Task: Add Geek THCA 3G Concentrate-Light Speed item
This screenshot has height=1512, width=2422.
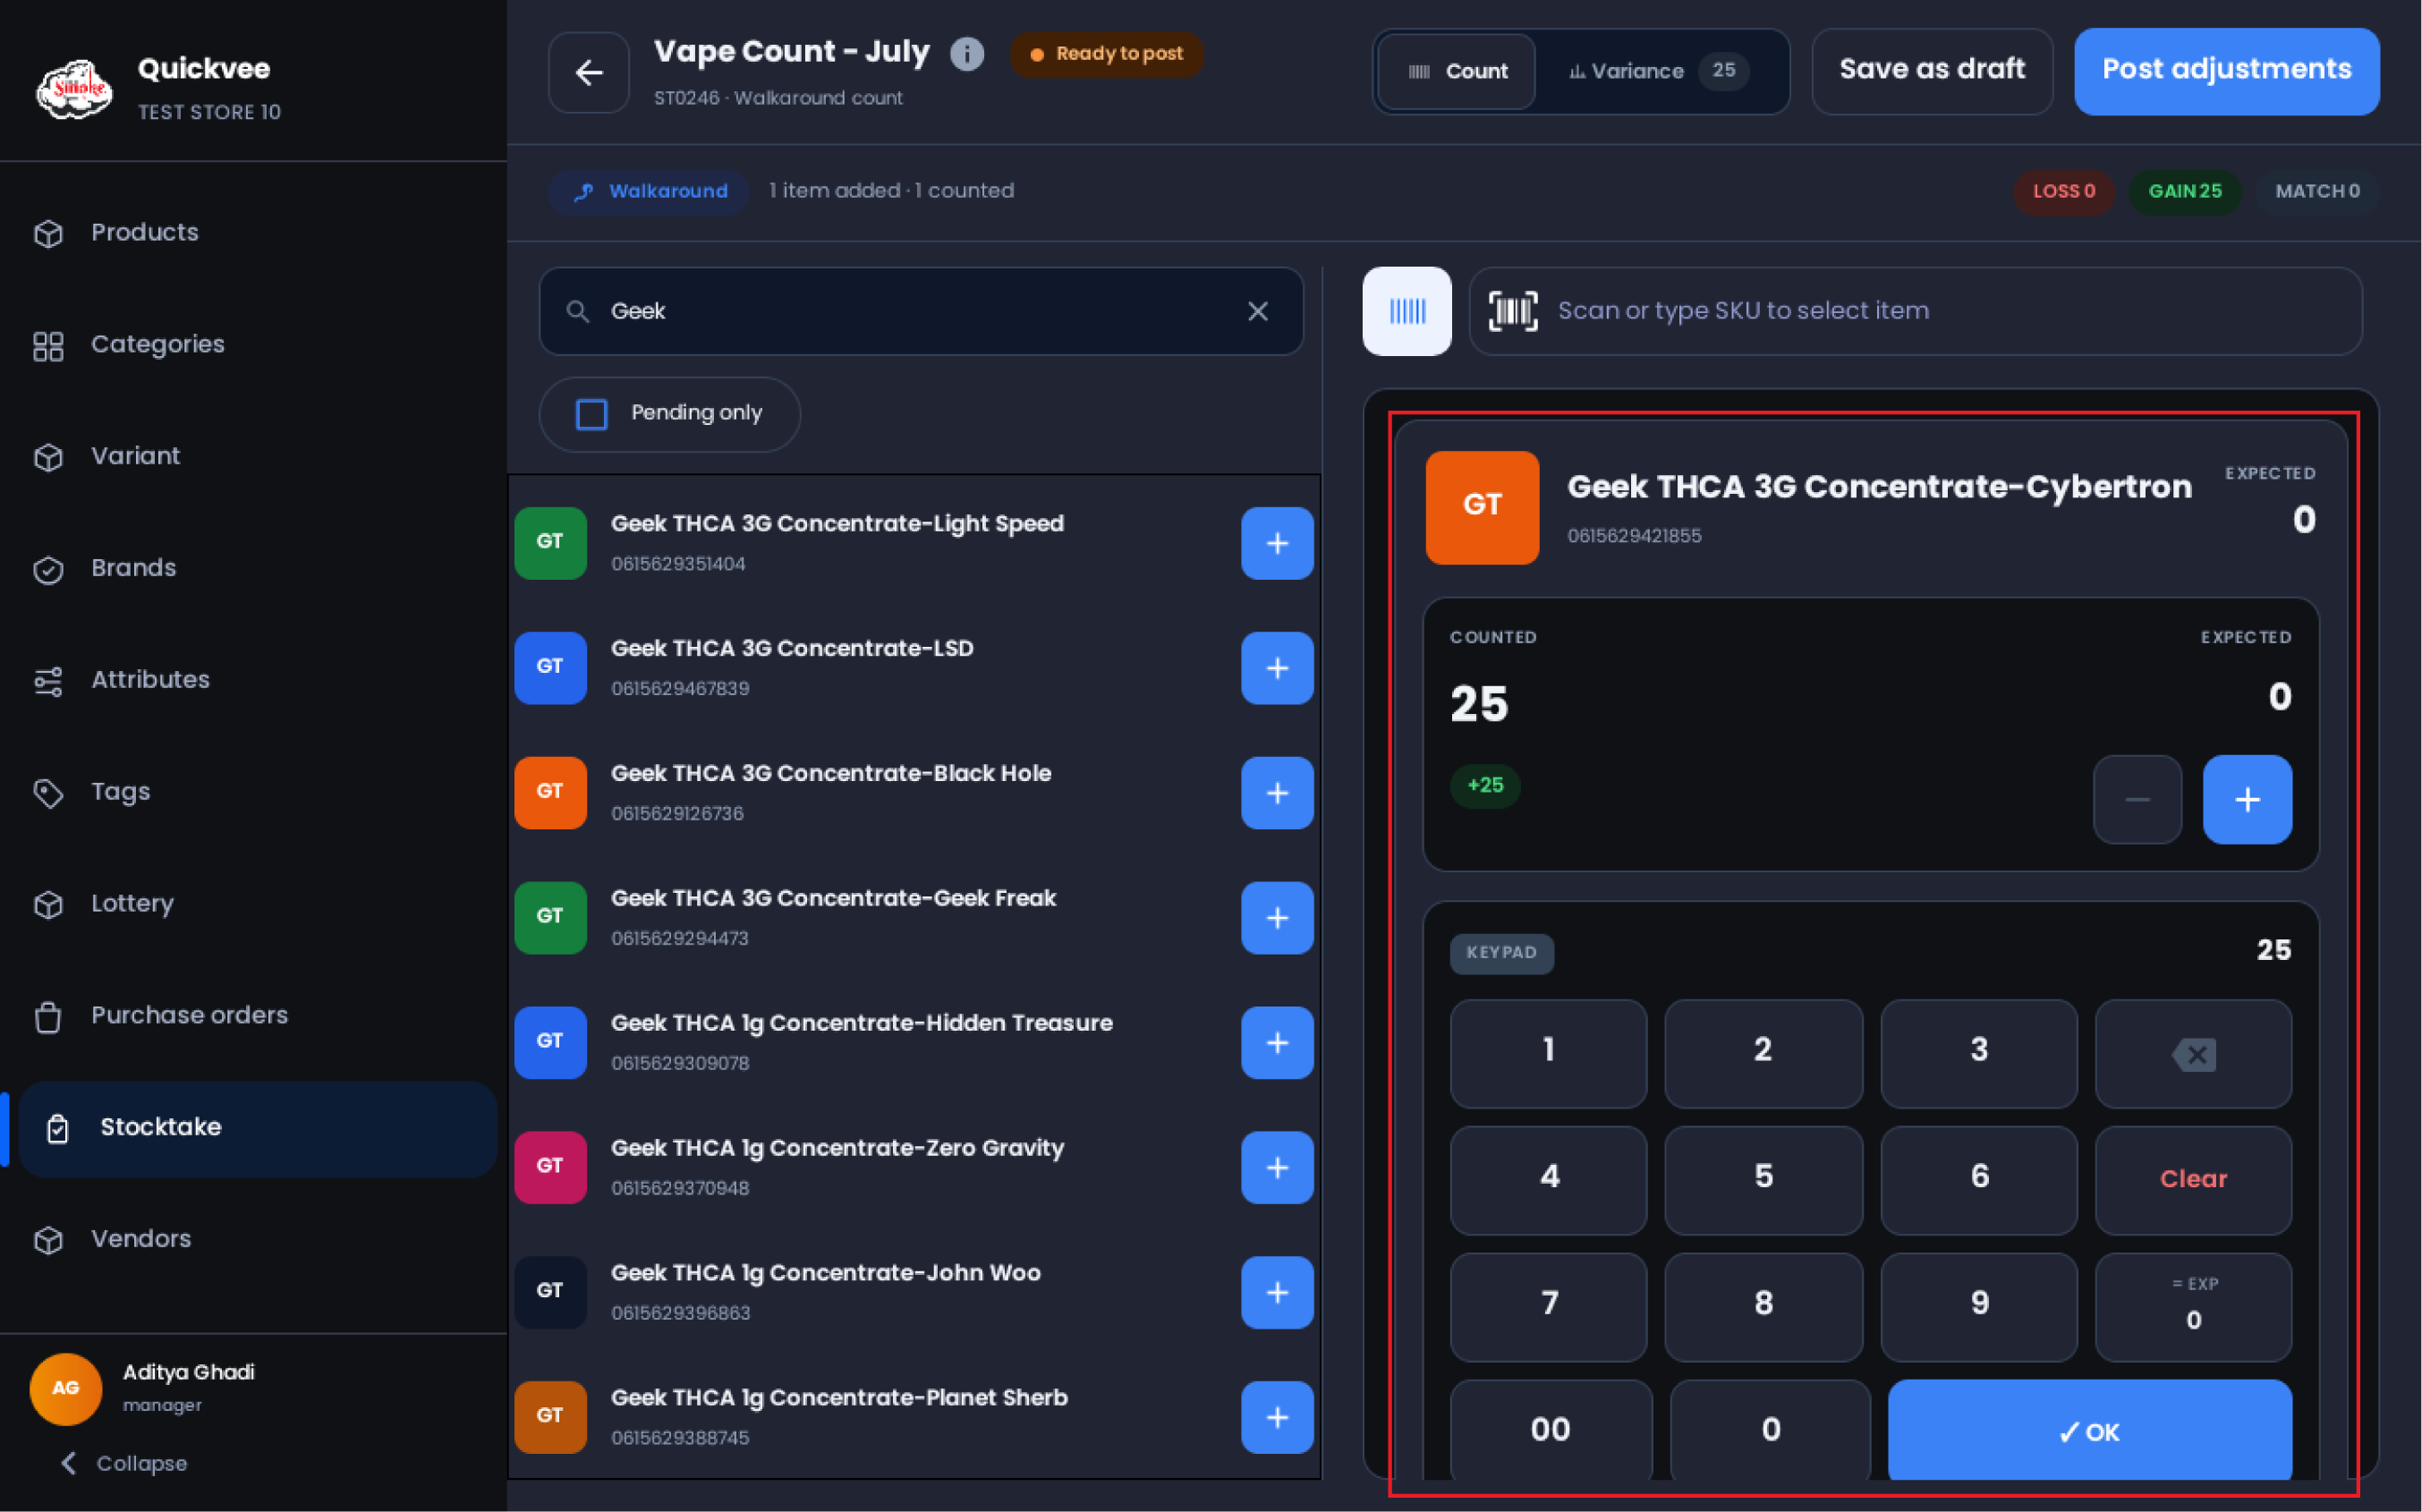Action: click(x=1277, y=543)
